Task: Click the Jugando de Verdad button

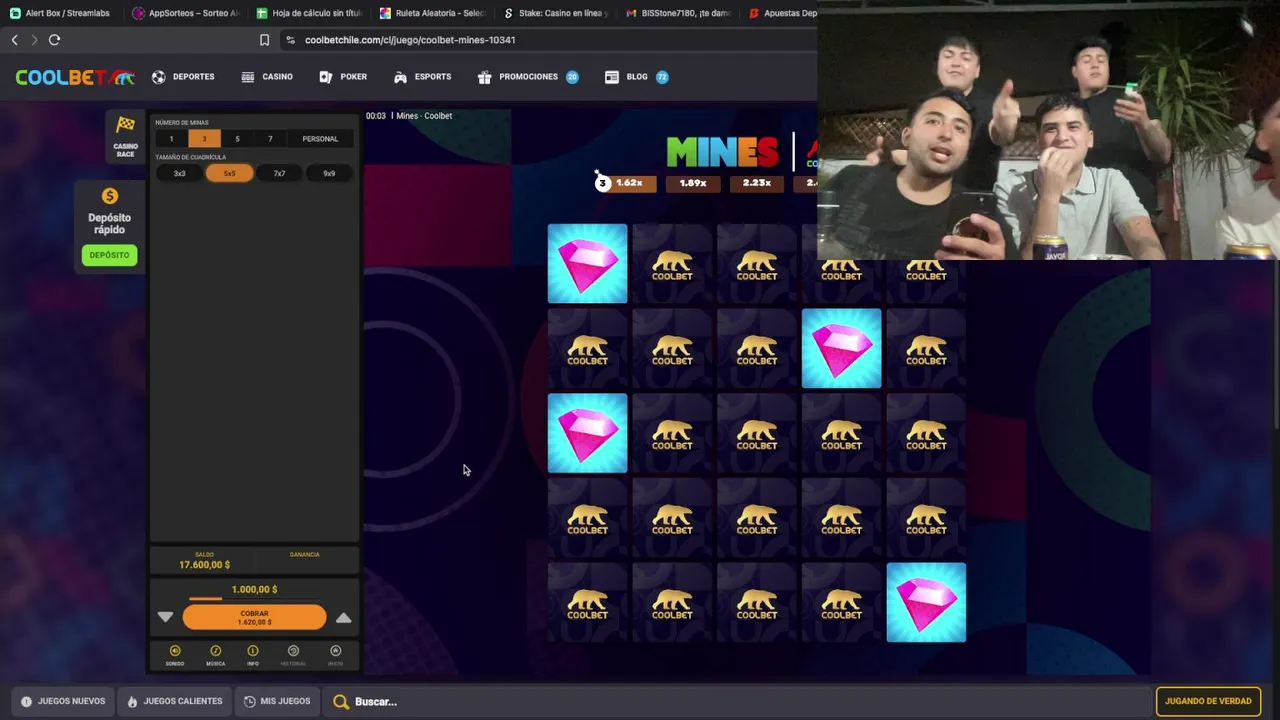Action: click(x=1208, y=701)
